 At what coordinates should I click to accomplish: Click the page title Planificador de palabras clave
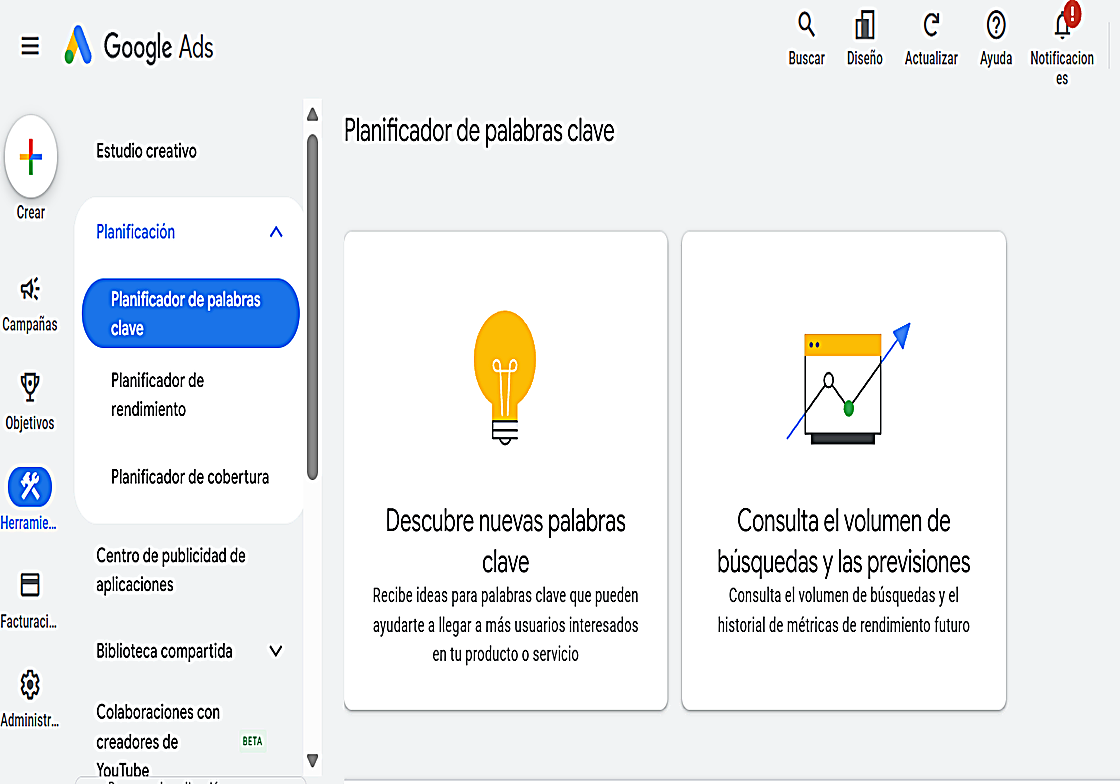[x=479, y=131]
